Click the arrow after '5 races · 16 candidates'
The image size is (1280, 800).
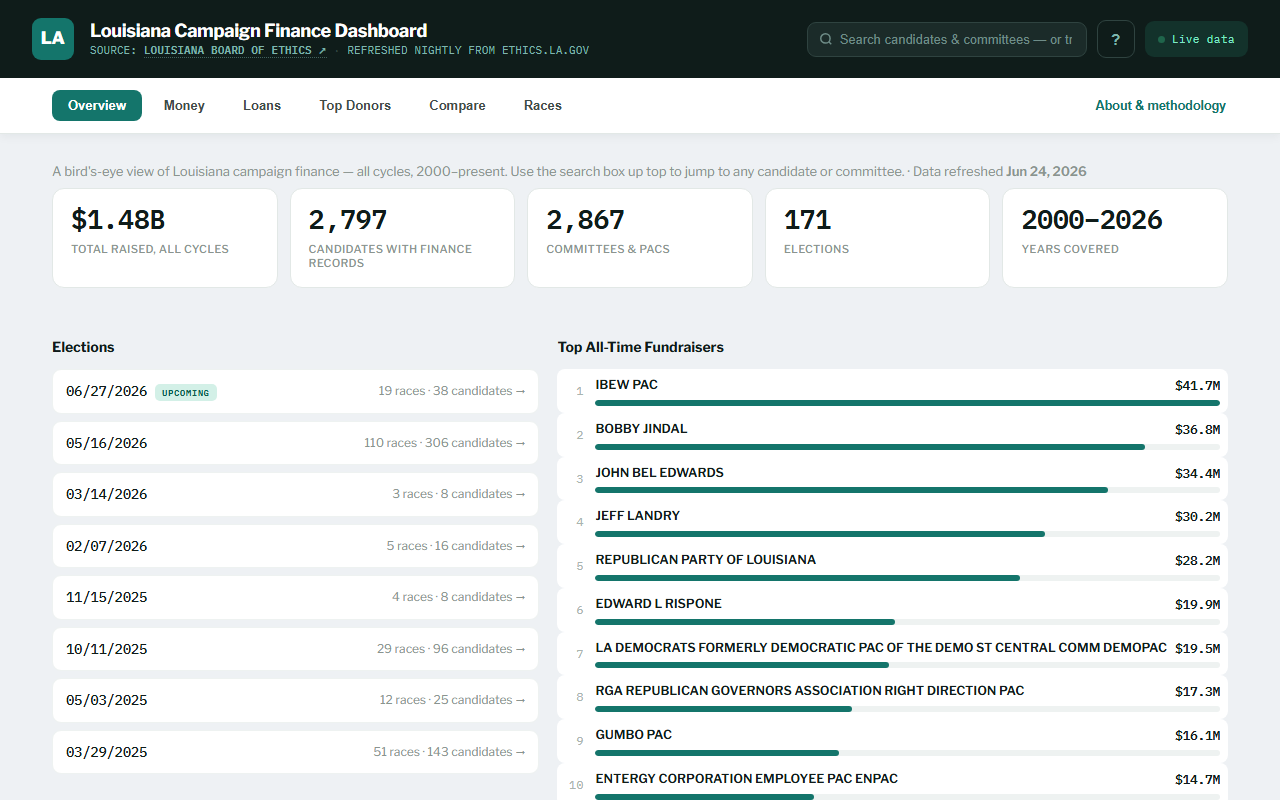point(520,546)
